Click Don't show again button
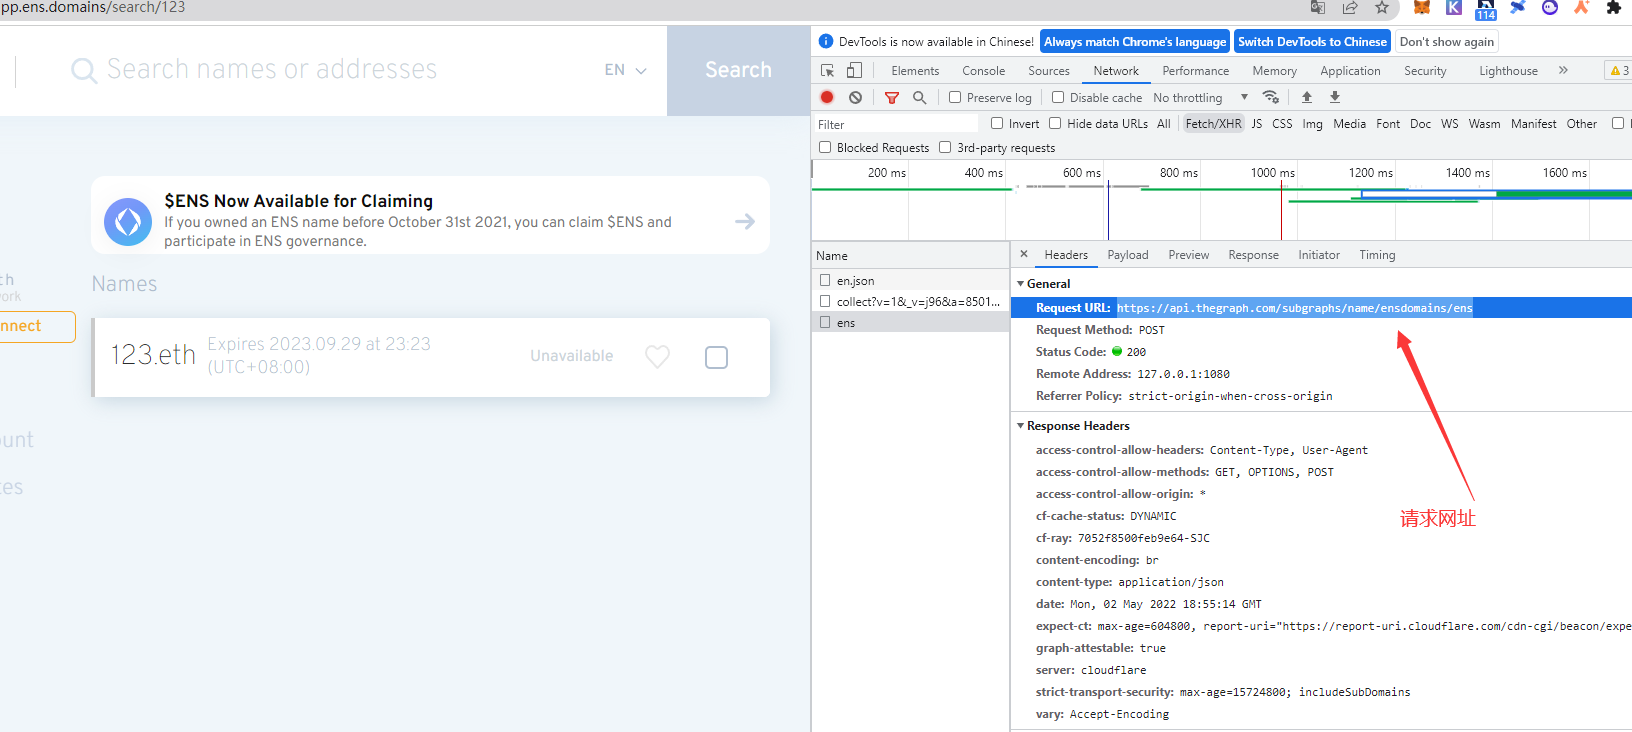This screenshot has width=1632, height=732. click(x=1447, y=42)
